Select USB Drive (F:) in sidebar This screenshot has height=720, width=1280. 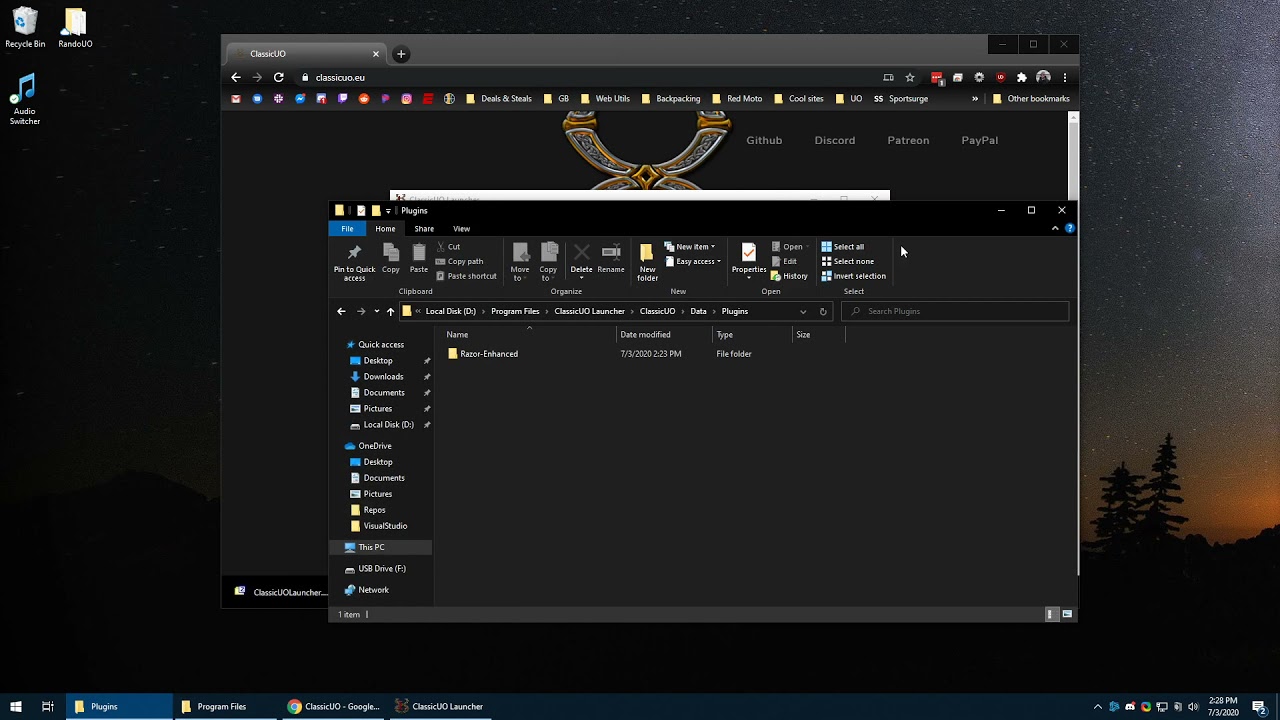(382, 568)
